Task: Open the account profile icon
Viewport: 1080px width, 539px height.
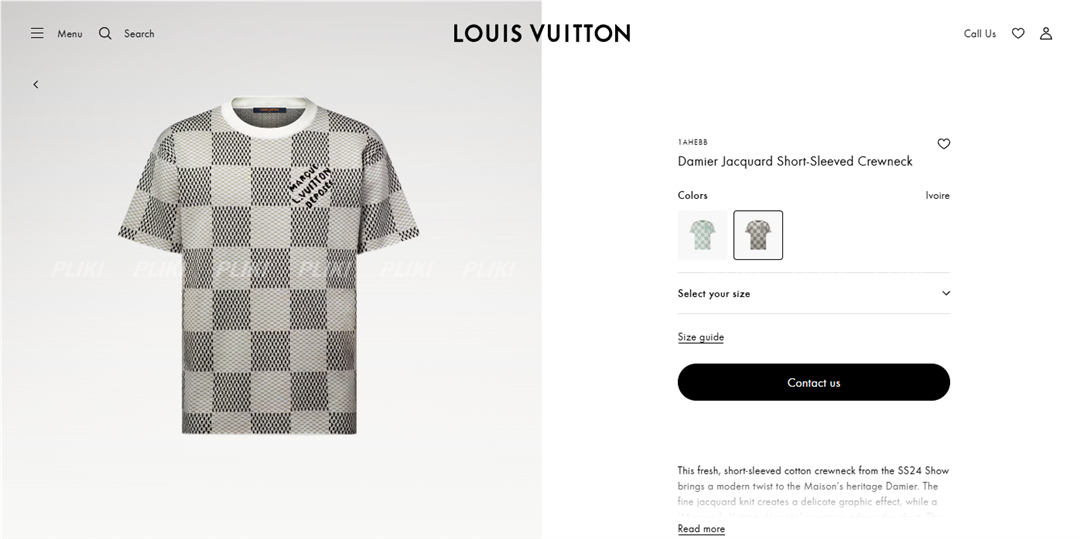Action: (1046, 33)
